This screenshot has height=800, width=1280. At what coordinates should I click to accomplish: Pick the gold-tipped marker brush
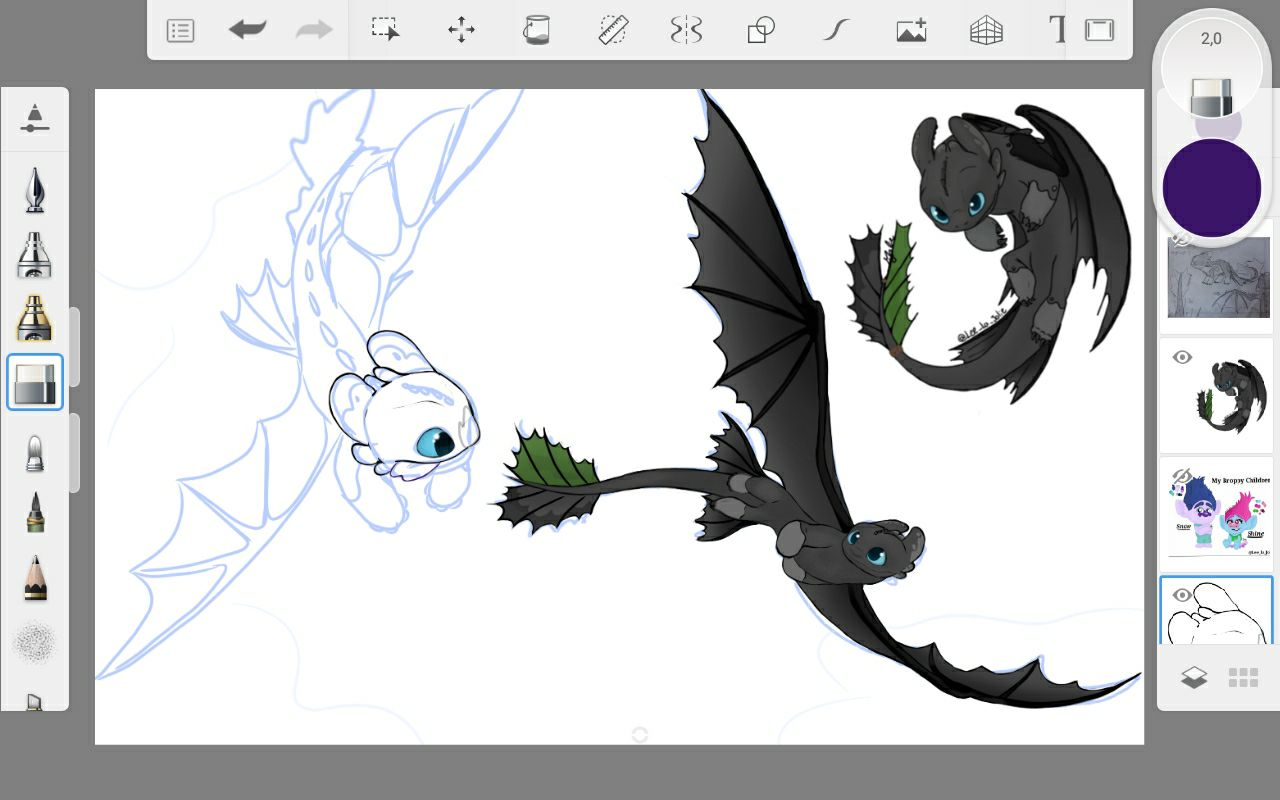click(x=35, y=318)
